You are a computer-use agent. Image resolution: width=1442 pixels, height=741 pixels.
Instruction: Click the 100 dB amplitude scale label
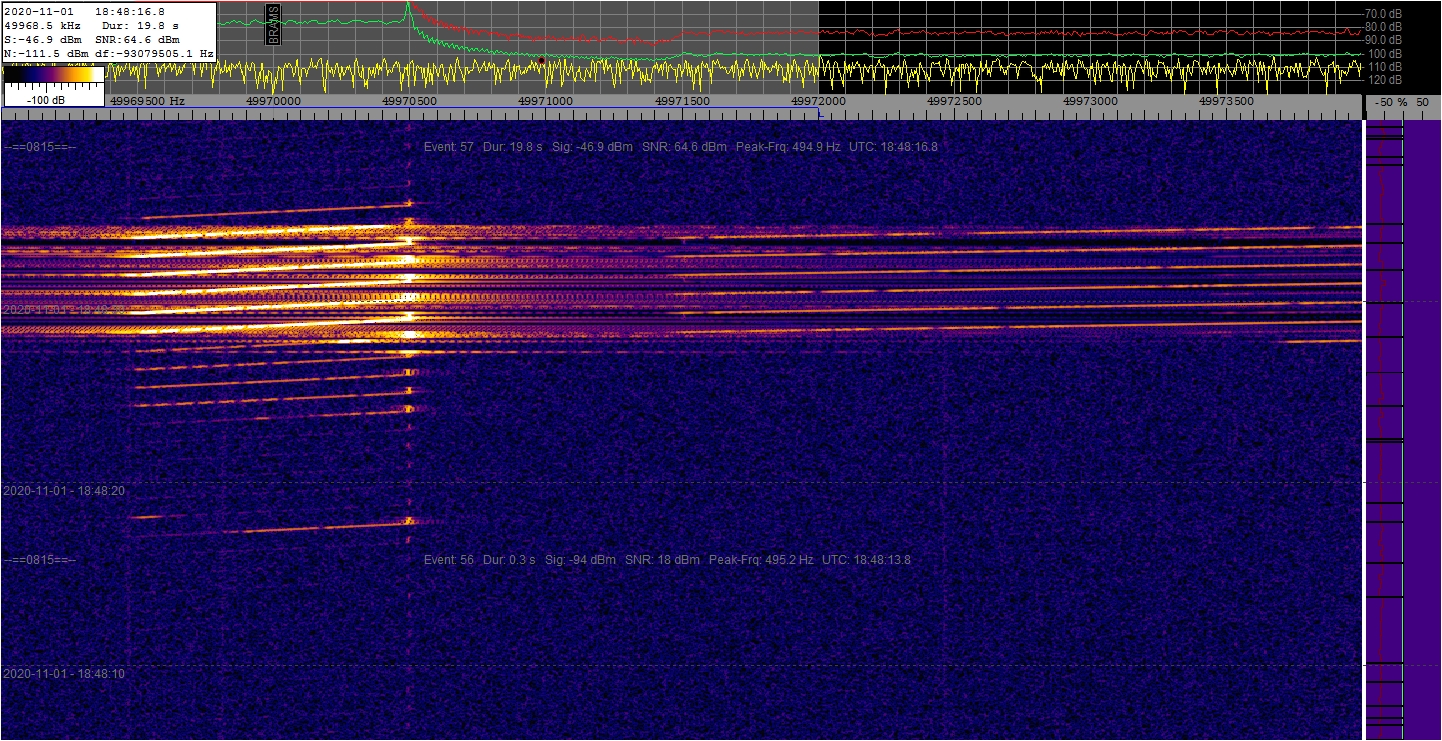[x=1385, y=53]
